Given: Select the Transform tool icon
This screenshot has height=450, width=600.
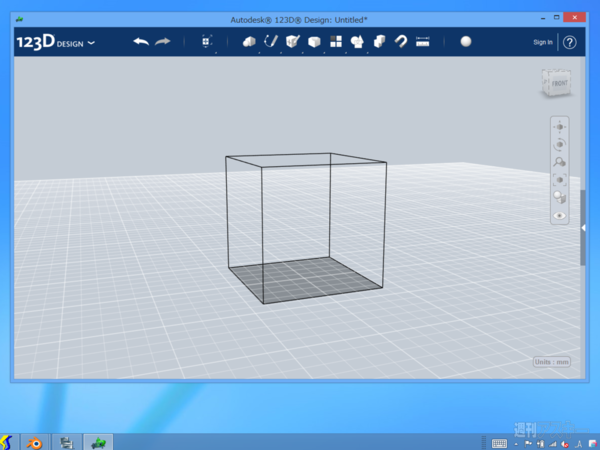Looking at the screenshot, I should 207,41.
